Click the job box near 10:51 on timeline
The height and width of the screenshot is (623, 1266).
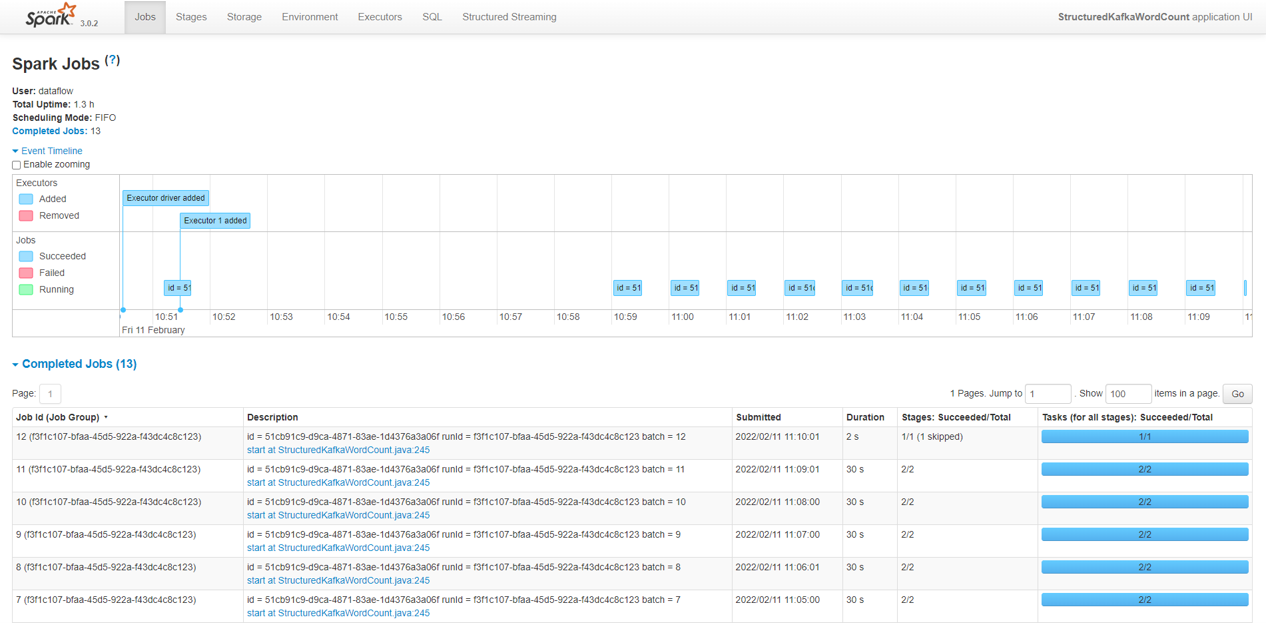(178, 288)
